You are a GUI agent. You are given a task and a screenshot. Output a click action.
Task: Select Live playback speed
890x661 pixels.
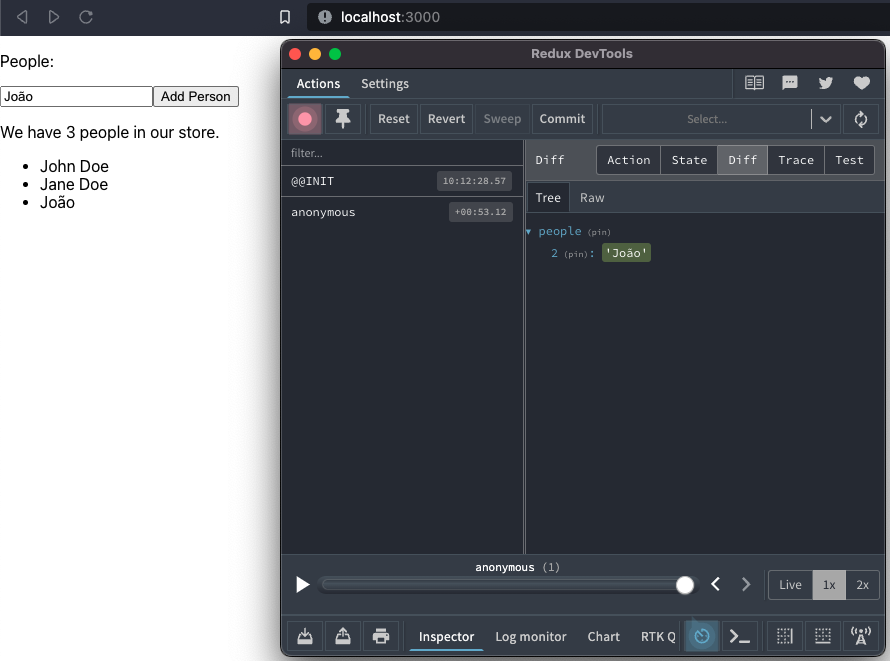[x=790, y=585]
